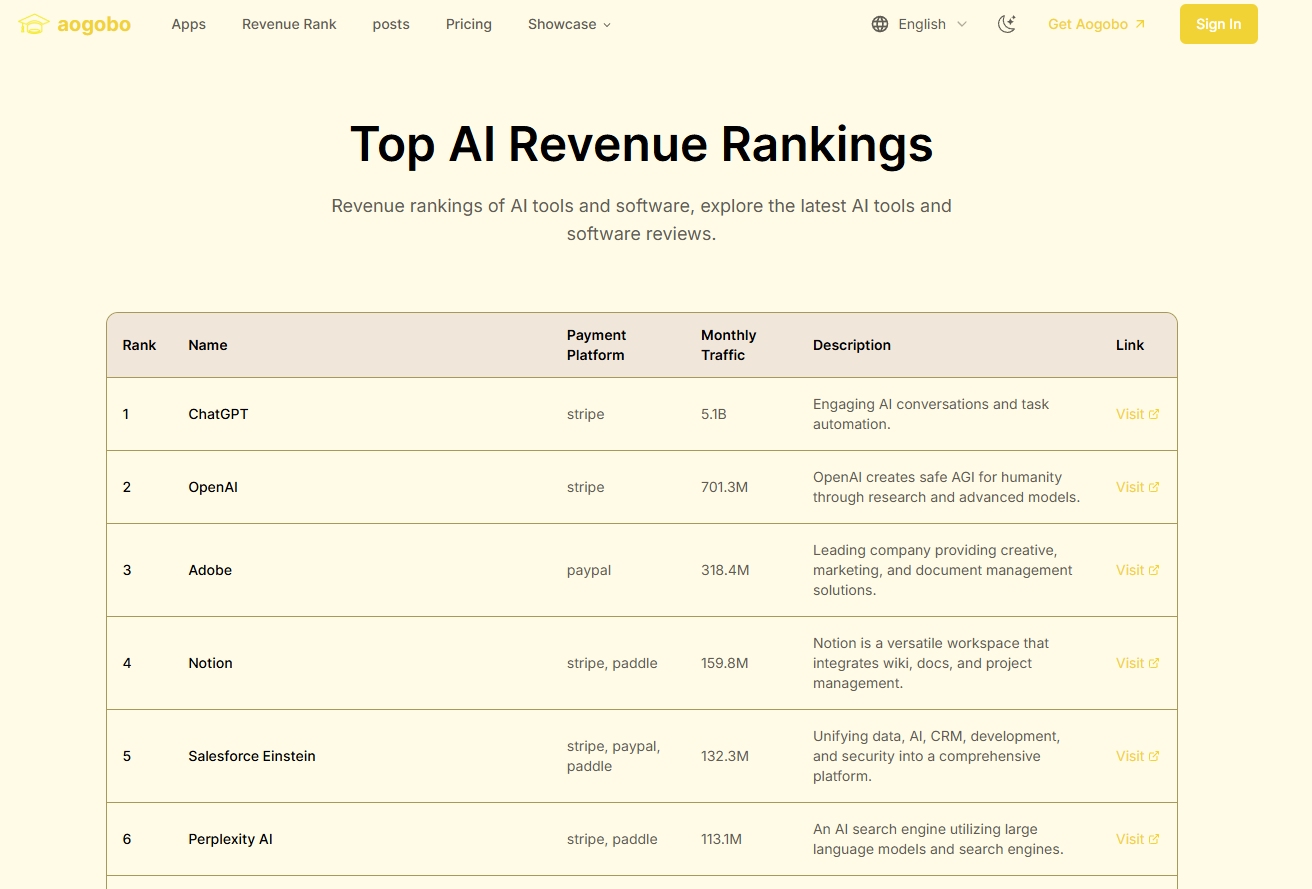Click the paypal payment platform cell
The image size is (1312, 889).
(x=589, y=570)
